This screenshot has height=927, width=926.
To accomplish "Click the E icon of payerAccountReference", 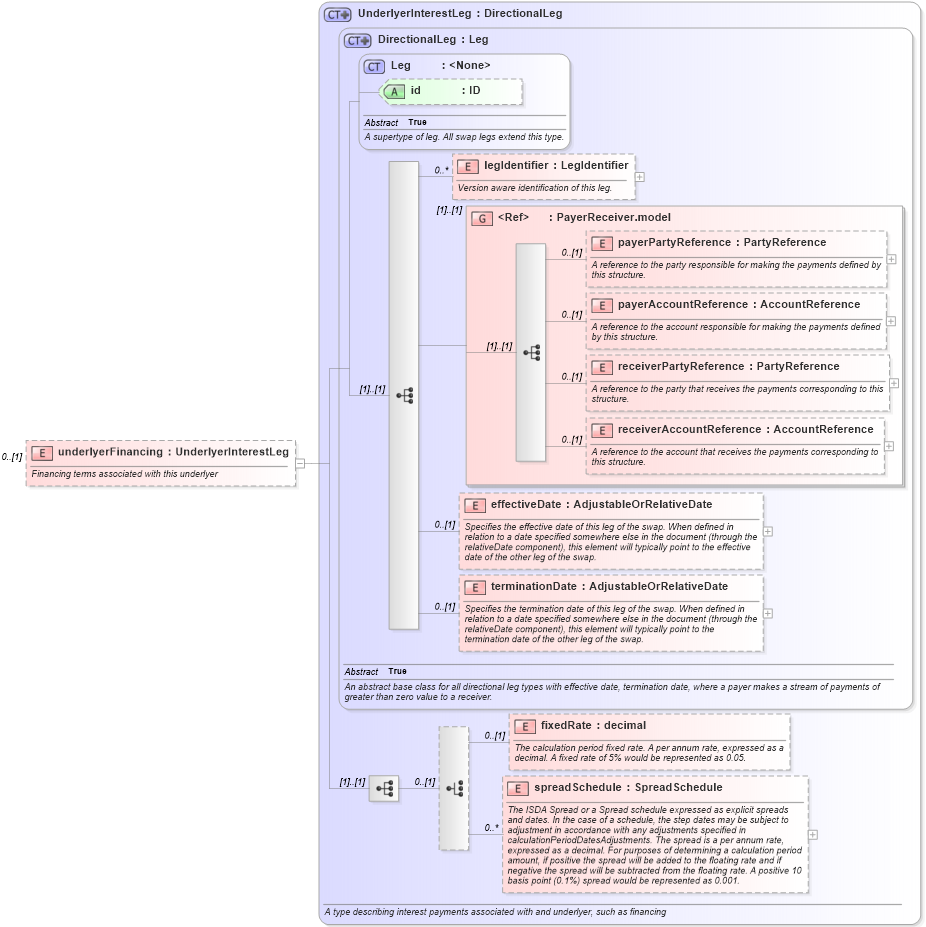I will click(x=602, y=306).
